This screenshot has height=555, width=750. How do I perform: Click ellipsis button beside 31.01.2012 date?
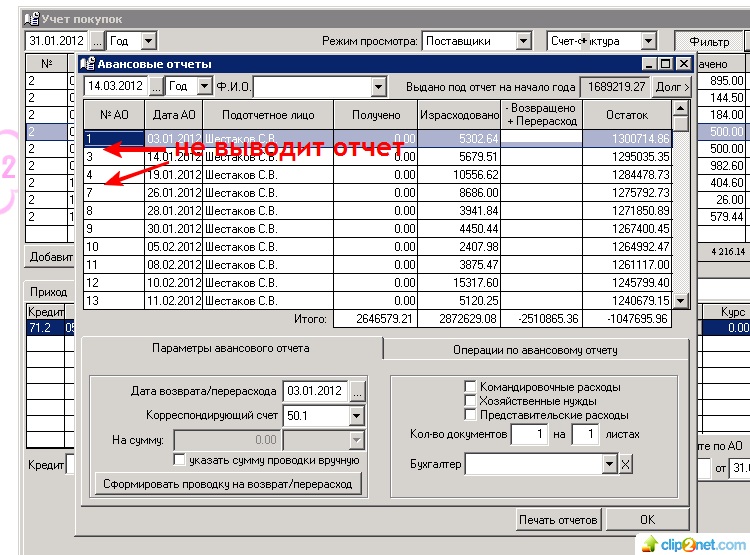click(x=97, y=41)
